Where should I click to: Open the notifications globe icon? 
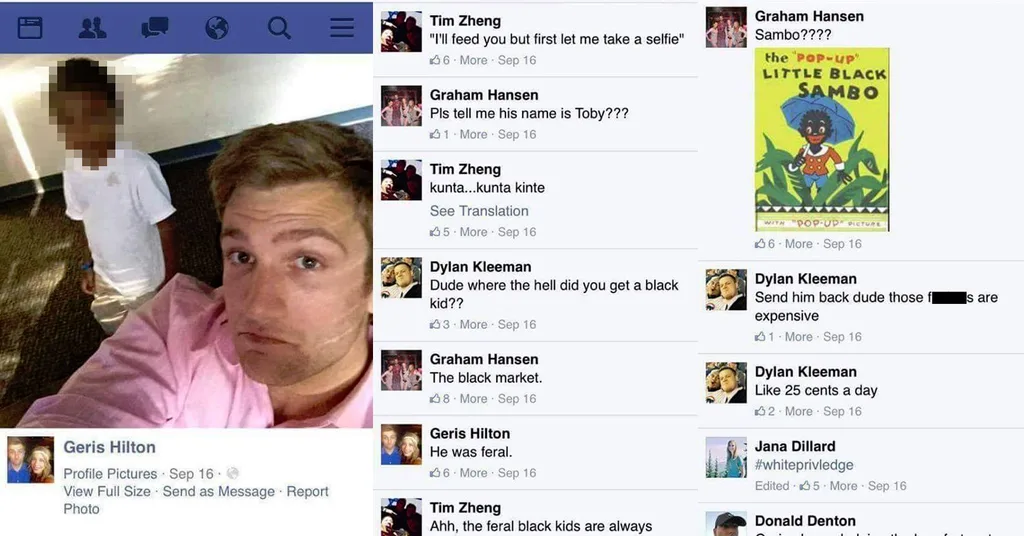217,28
